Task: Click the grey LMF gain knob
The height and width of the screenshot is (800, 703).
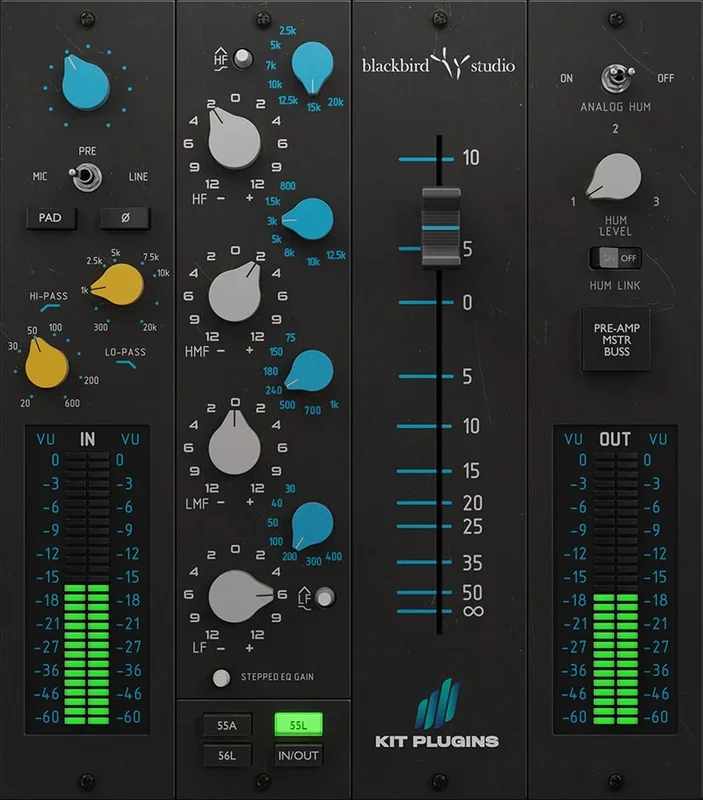Action: [x=234, y=443]
